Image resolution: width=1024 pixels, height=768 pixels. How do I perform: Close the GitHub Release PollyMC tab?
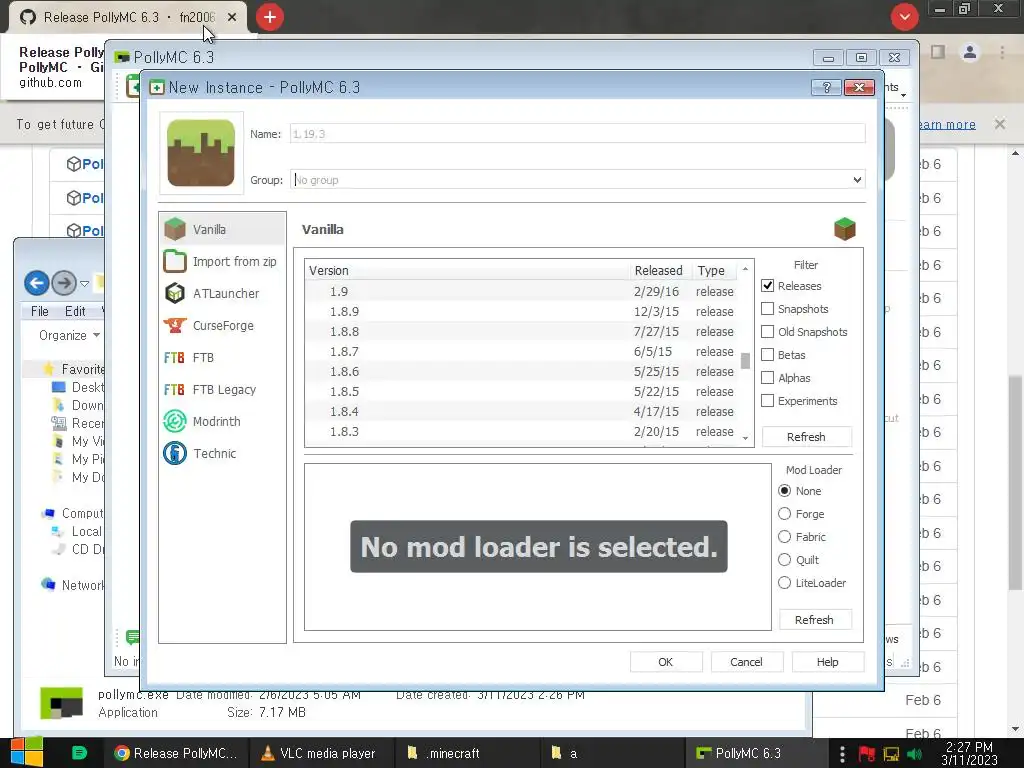coord(232,17)
